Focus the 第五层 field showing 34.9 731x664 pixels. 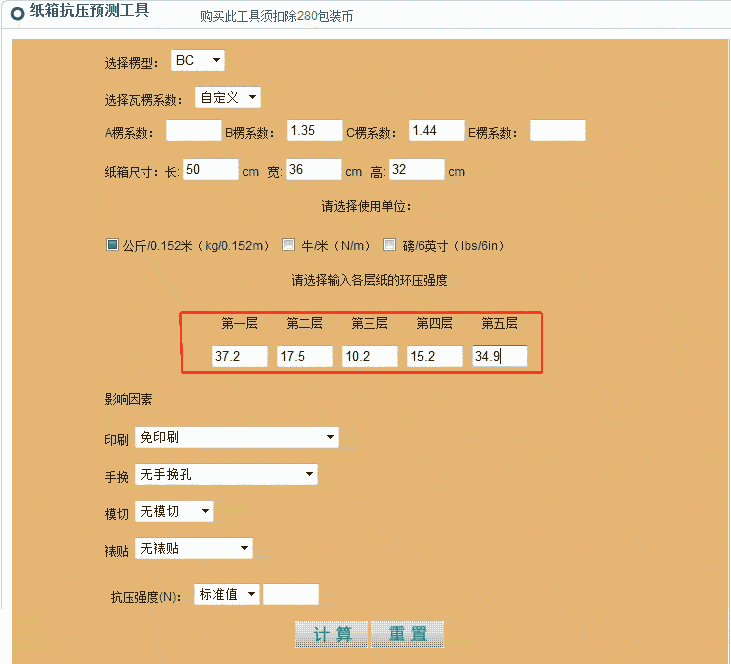pos(499,357)
